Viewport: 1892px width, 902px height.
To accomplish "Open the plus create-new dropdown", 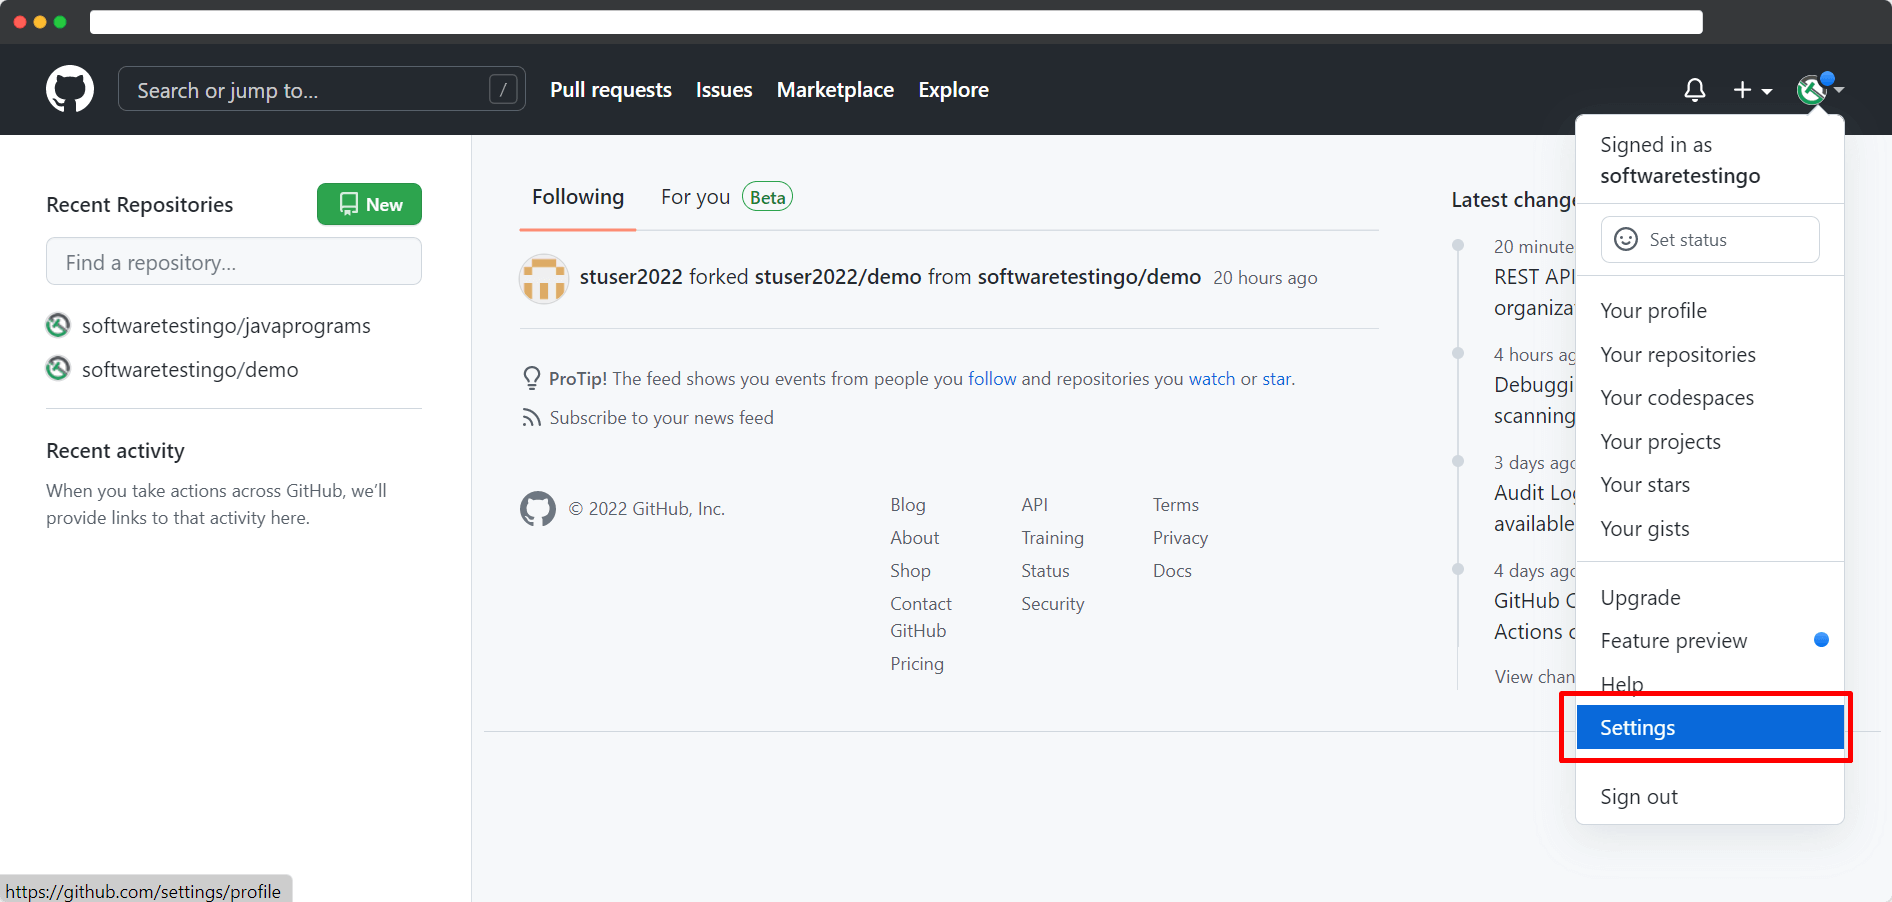I will tap(1752, 90).
